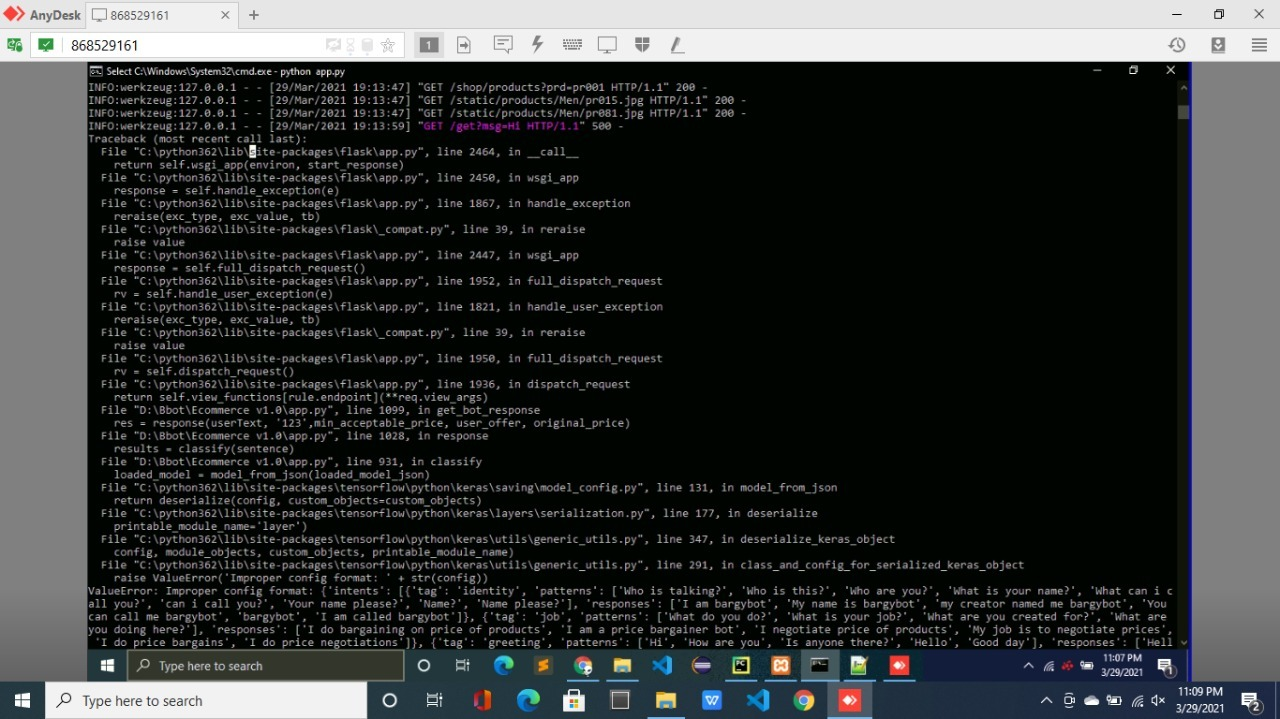The image size is (1280, 719).
Task: Open local notification center icon
Action: click(1251, 701)
